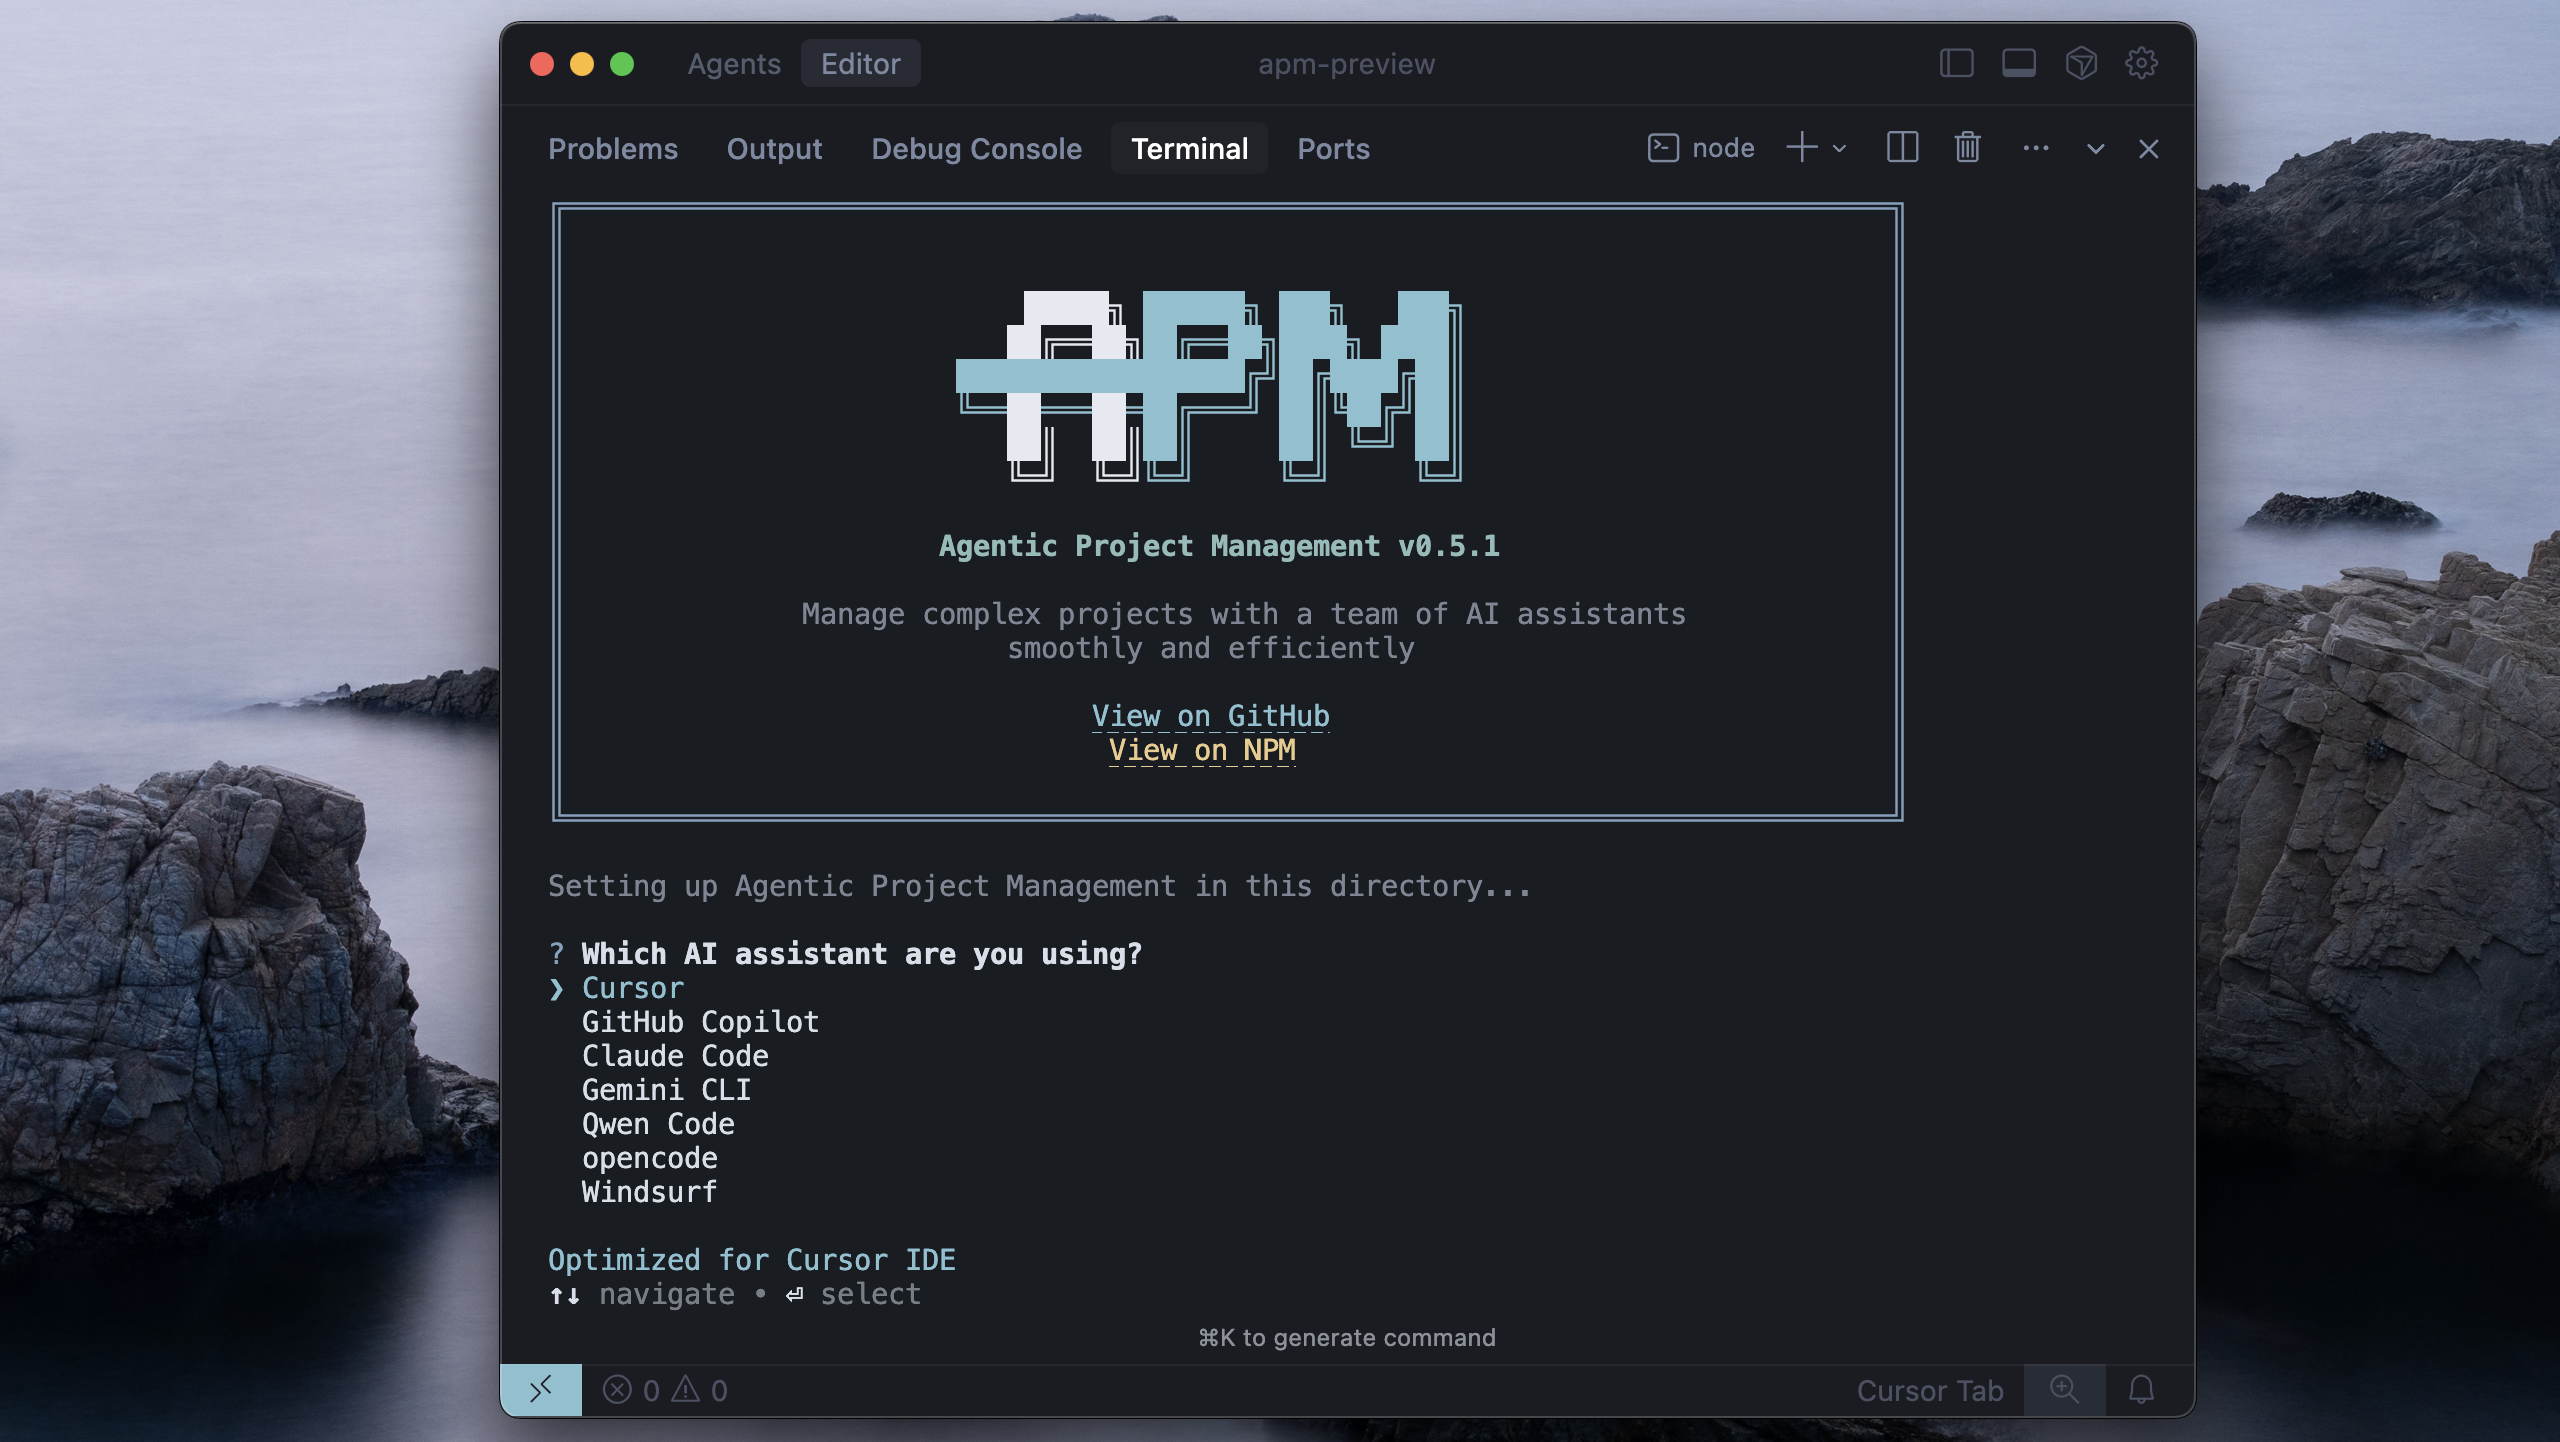Switch to the Problems tab
The width and height of the screenshot is (2560, 1442).
(613, 148)
